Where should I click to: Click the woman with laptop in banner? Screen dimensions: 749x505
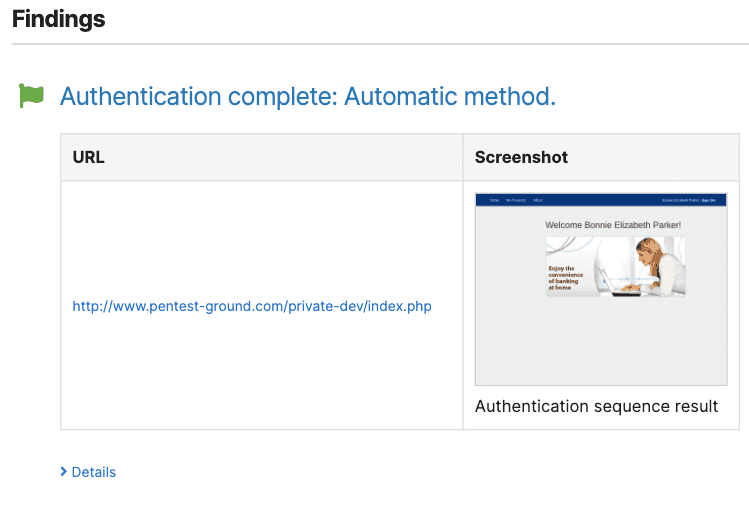coord(640,266)
